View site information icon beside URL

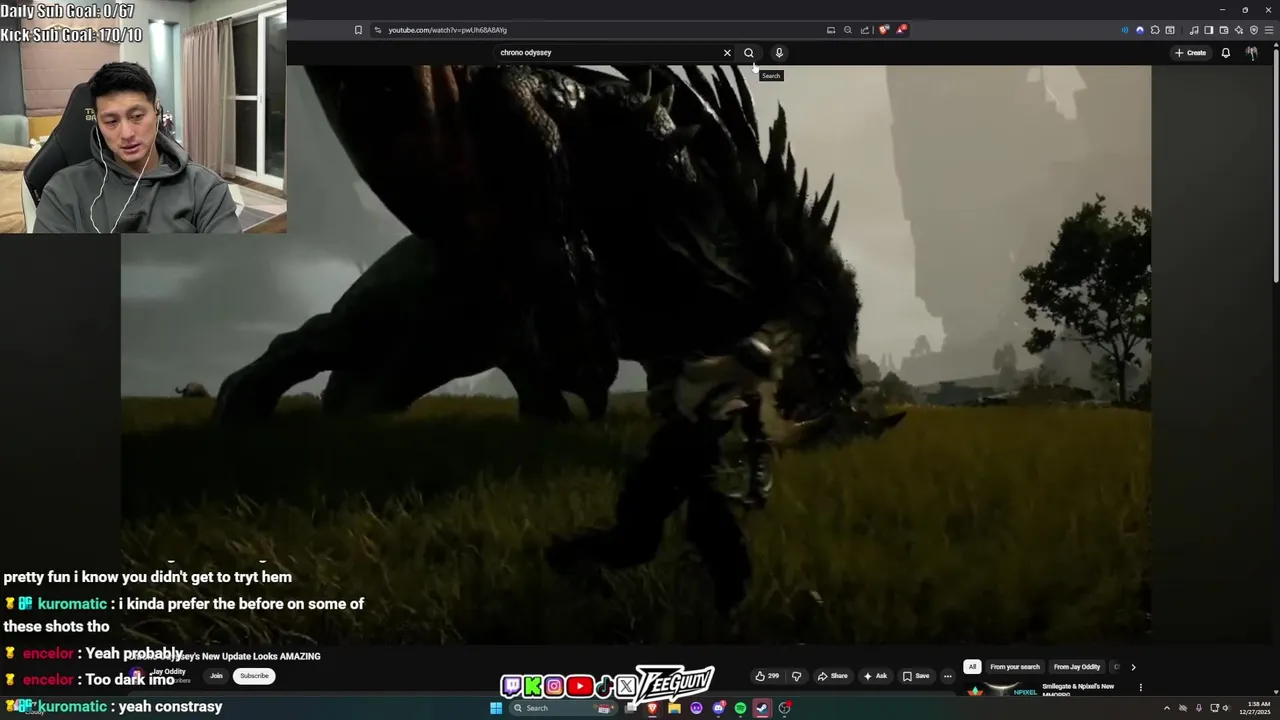(x=377, y=30)
